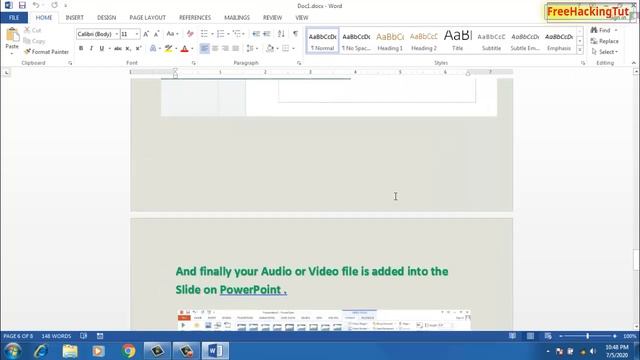Paste clipboard contents

click(x=12, y=41)
